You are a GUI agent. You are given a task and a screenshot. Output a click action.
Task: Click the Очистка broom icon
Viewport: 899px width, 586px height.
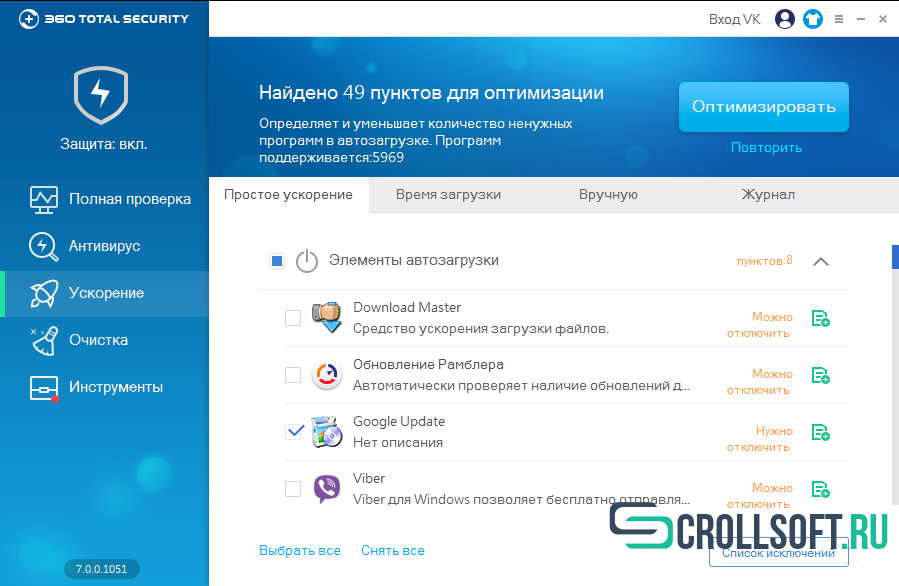(x=44, y=341)
